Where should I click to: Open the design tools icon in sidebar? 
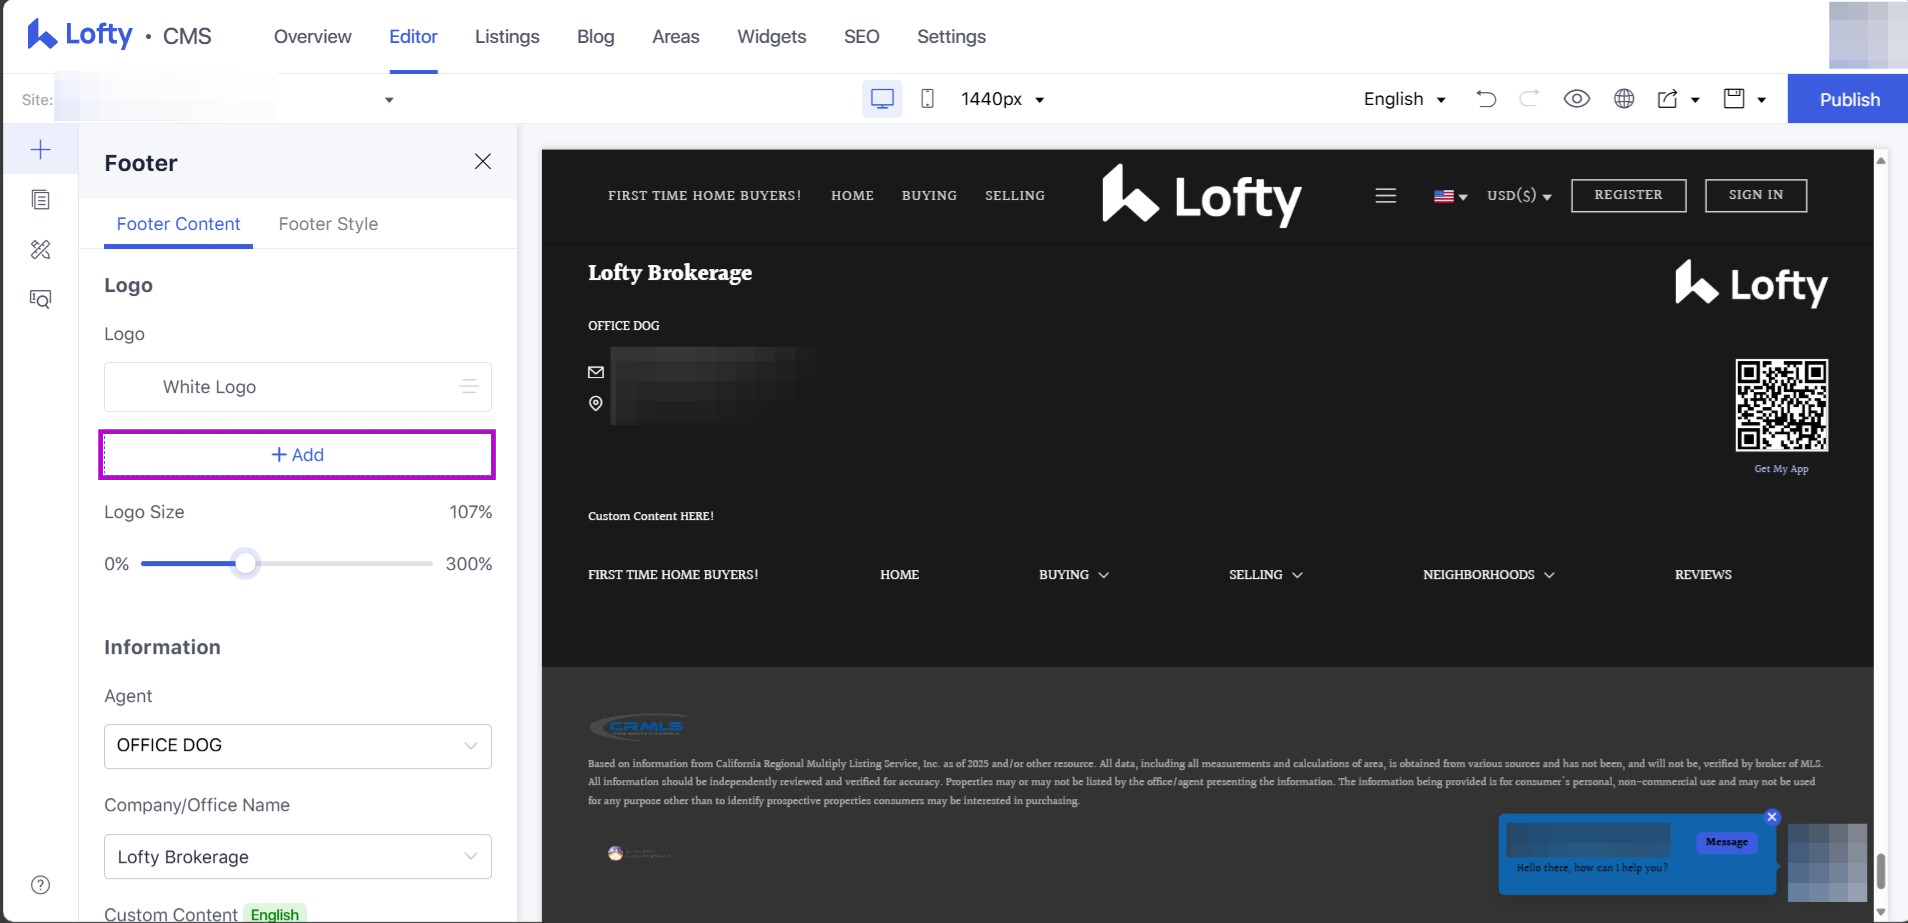(x=40, y=250)
